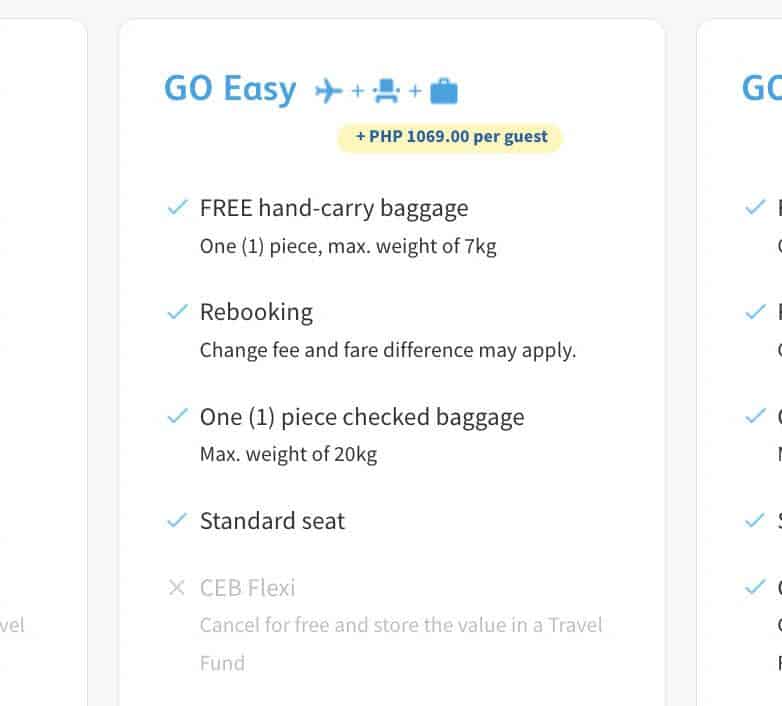Screen dimensions: 782x706
Task: Click the seat icon in the GO Easy header
Action: point(386,92)
